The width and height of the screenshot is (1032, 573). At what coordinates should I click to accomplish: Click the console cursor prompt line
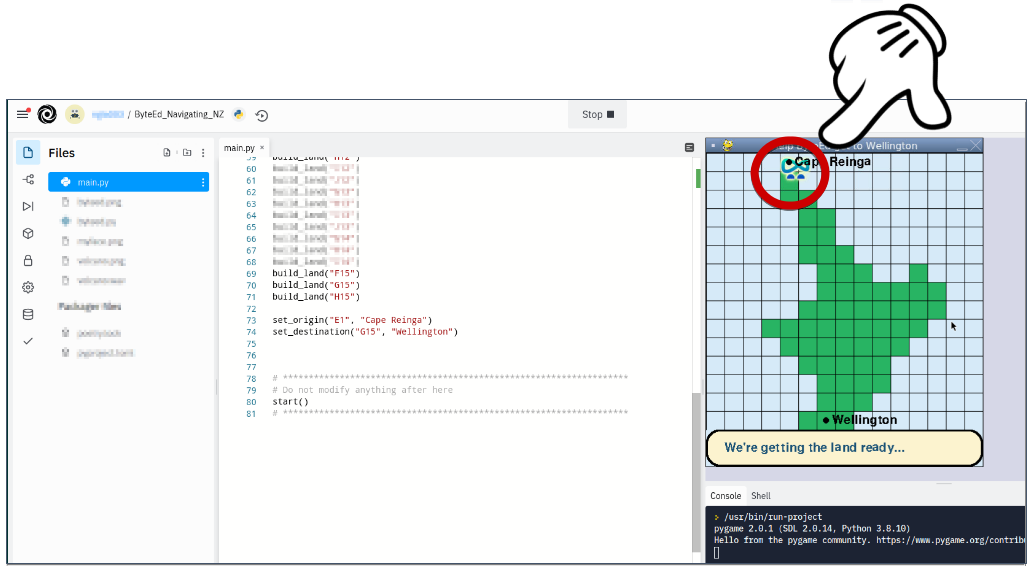pos(717,553)
